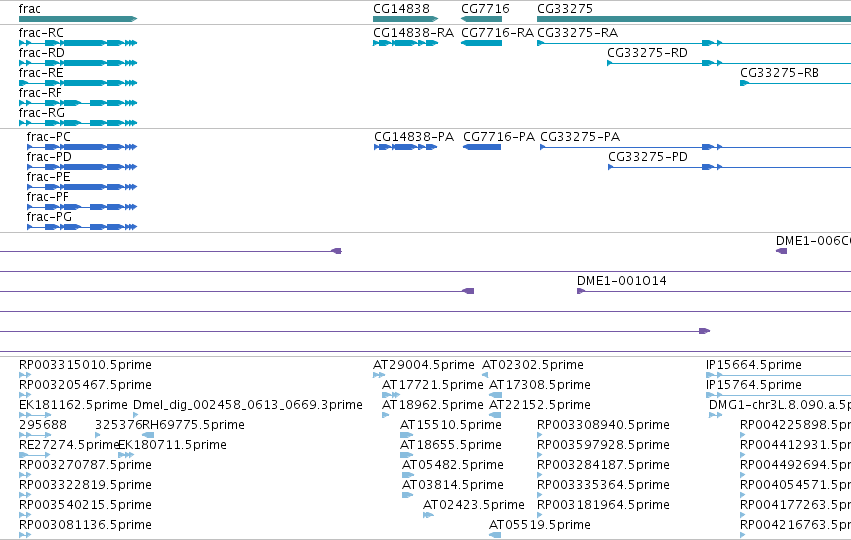Click the RE27274.5prime EST label
The height and width of the screenshot is (540, 851).
coord(69,445)
